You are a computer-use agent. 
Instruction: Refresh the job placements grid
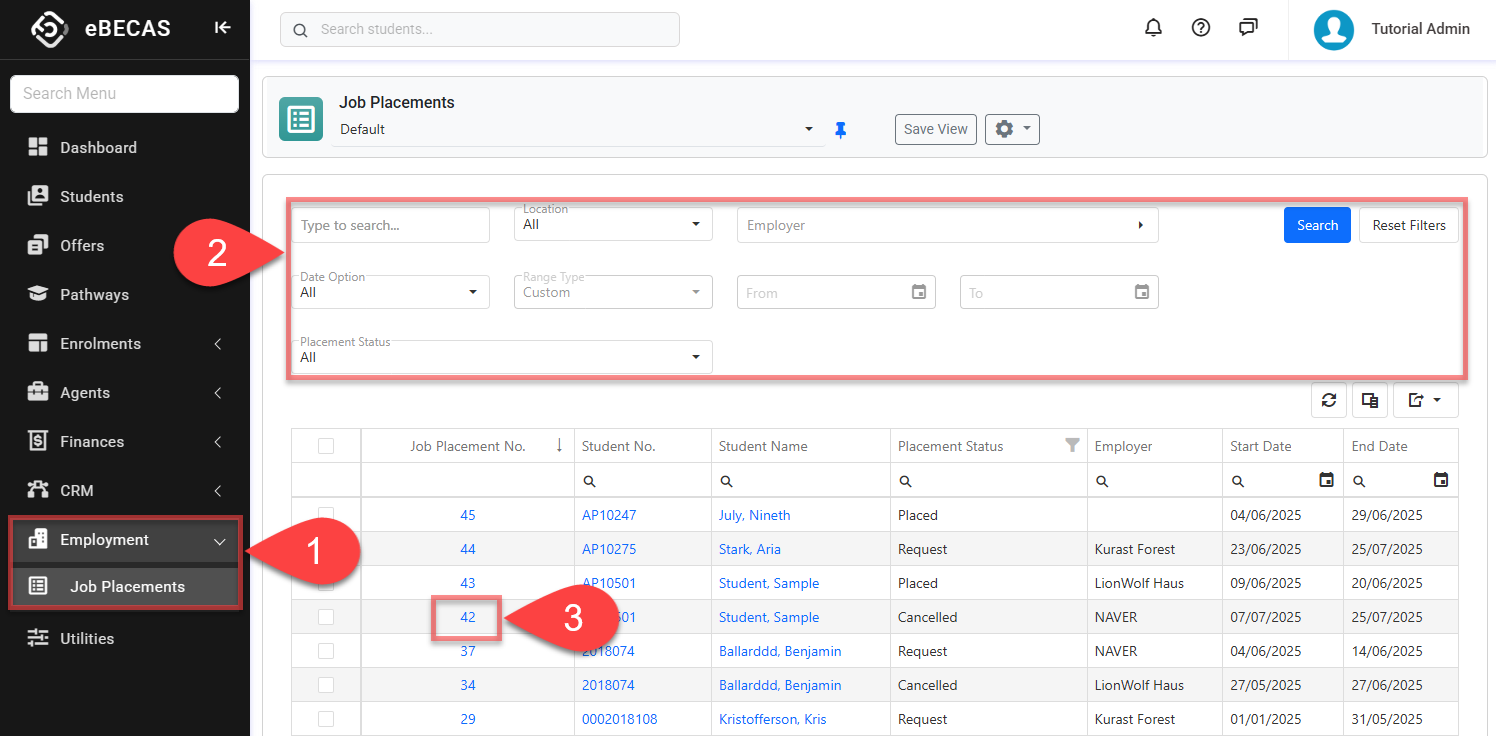coord(1329,400)
